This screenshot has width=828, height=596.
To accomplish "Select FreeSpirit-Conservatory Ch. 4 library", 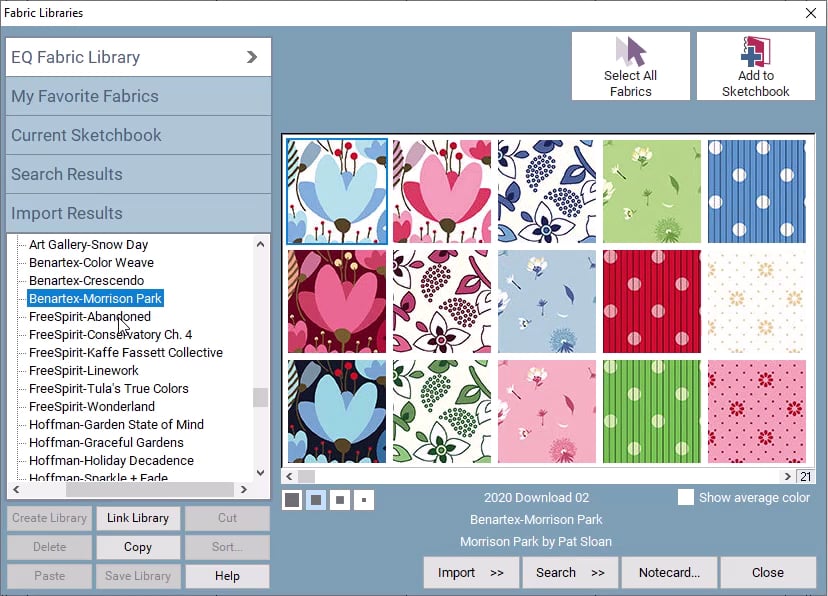I will [x=110, y=334].
